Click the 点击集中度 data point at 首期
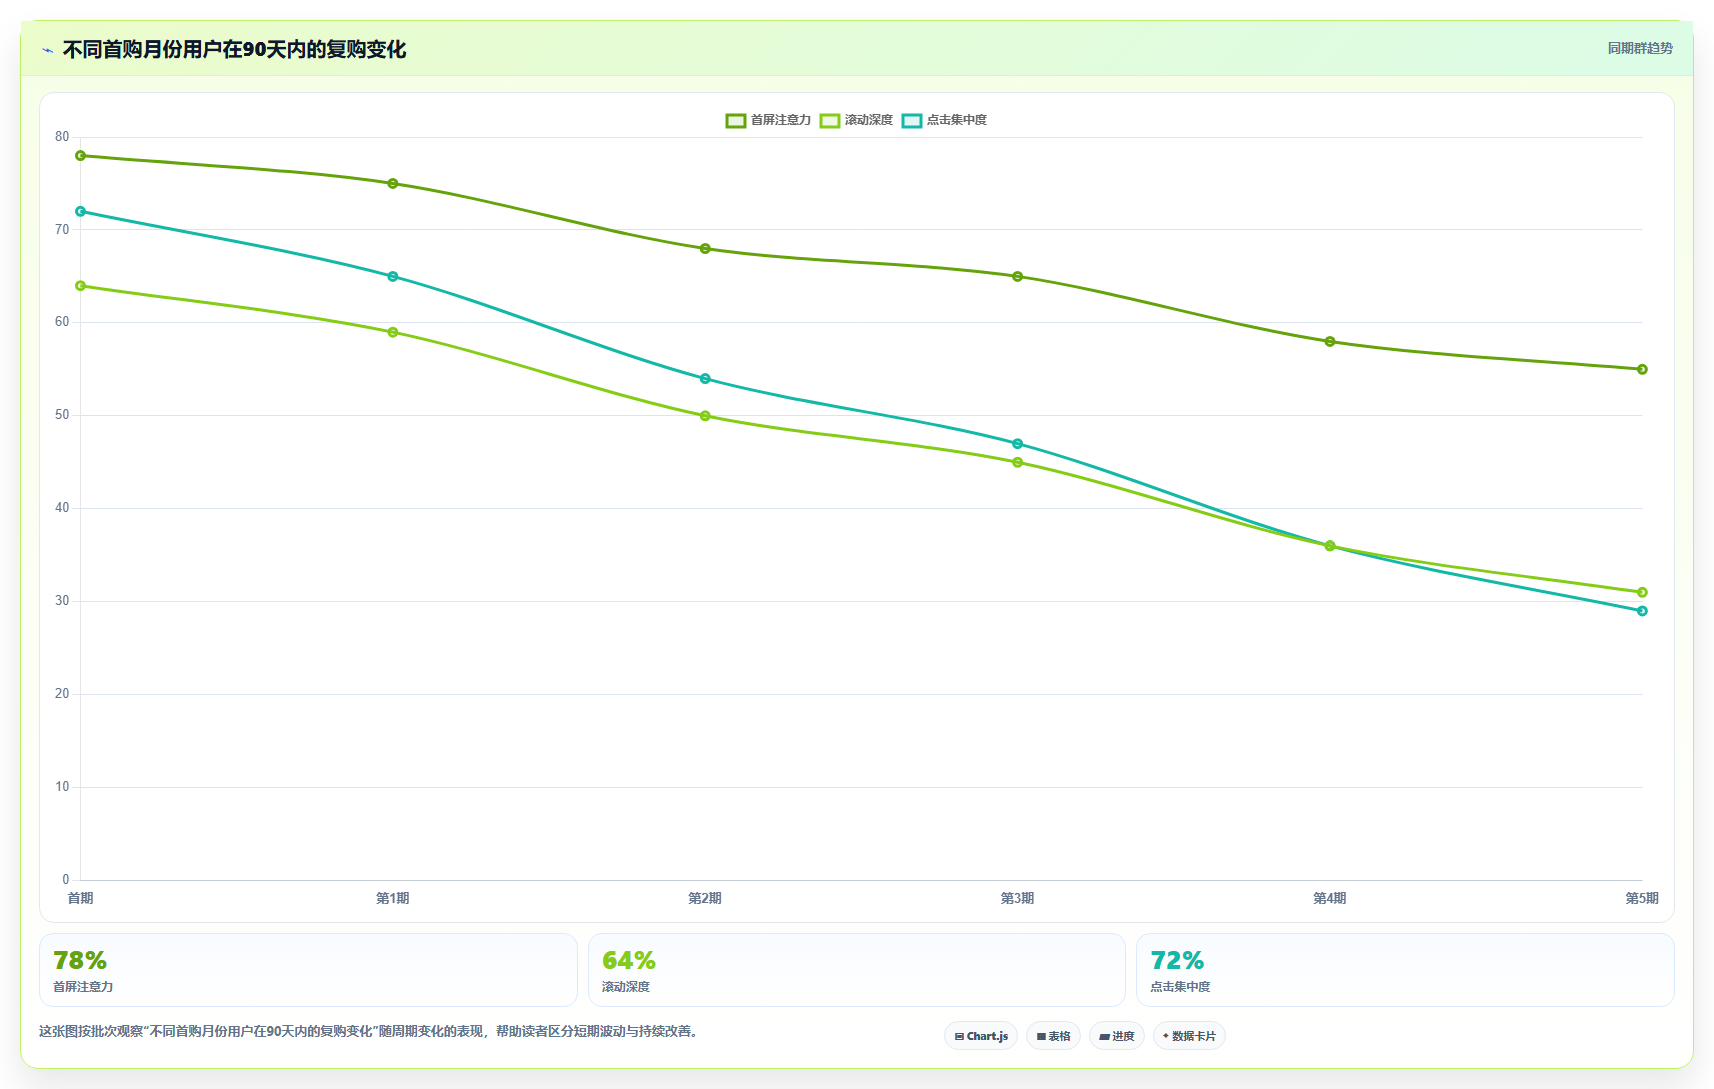This screenshot has height=1089, width=1714. [81, 212]
